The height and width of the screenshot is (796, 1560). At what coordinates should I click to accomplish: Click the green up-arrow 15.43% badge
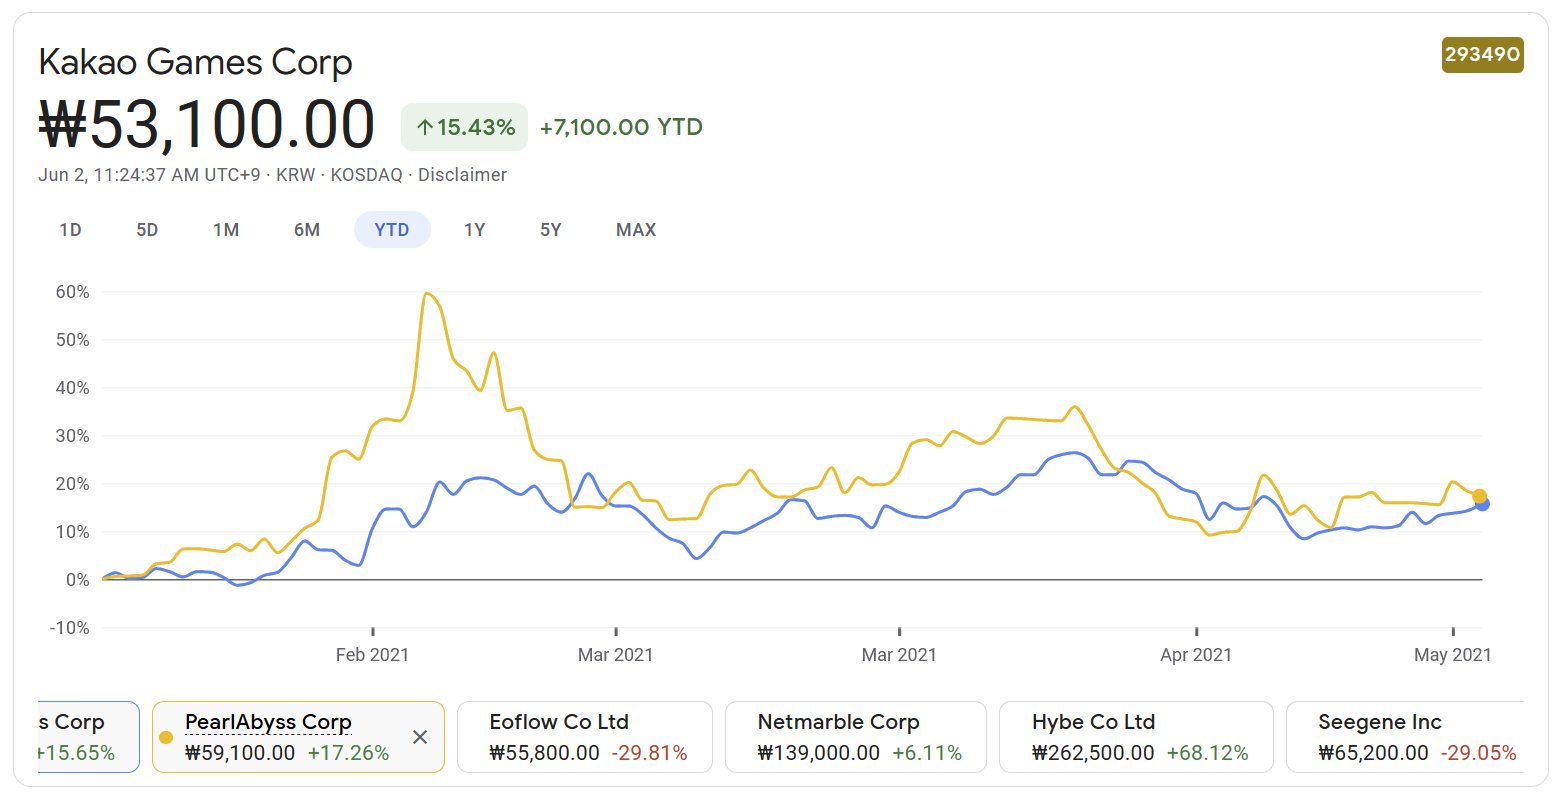[464, 127]
